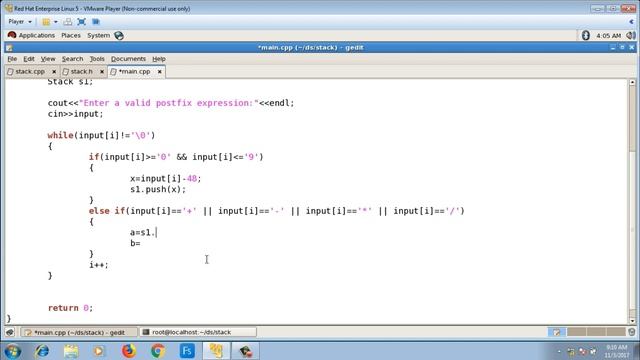
Task: Open the System menu
Action: 98,36
